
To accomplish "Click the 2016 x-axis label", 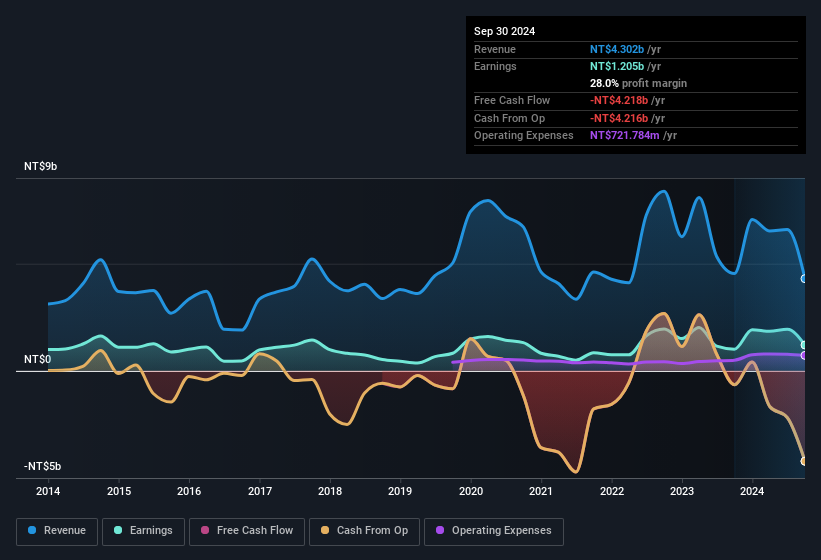I will pyautogui.click(x=189, y=491).
